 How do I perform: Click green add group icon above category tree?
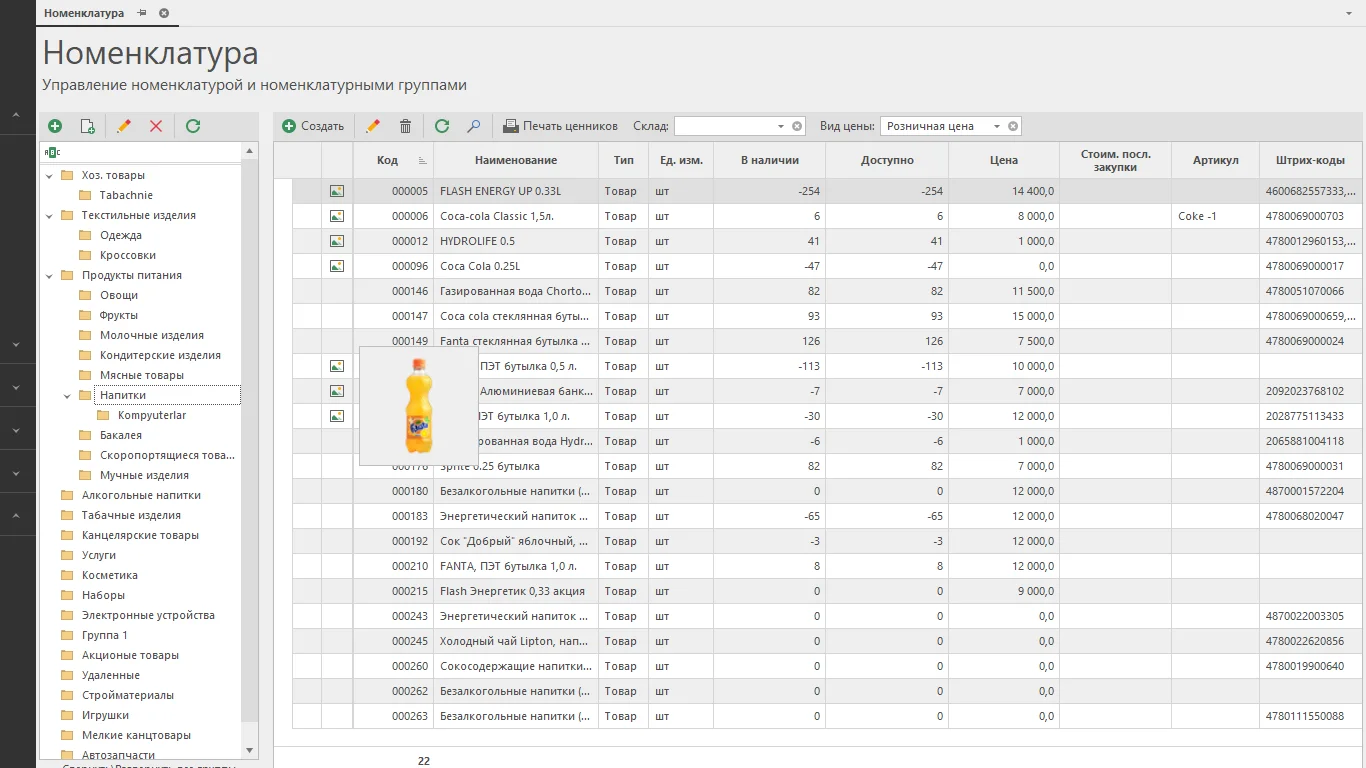[55, 126]
